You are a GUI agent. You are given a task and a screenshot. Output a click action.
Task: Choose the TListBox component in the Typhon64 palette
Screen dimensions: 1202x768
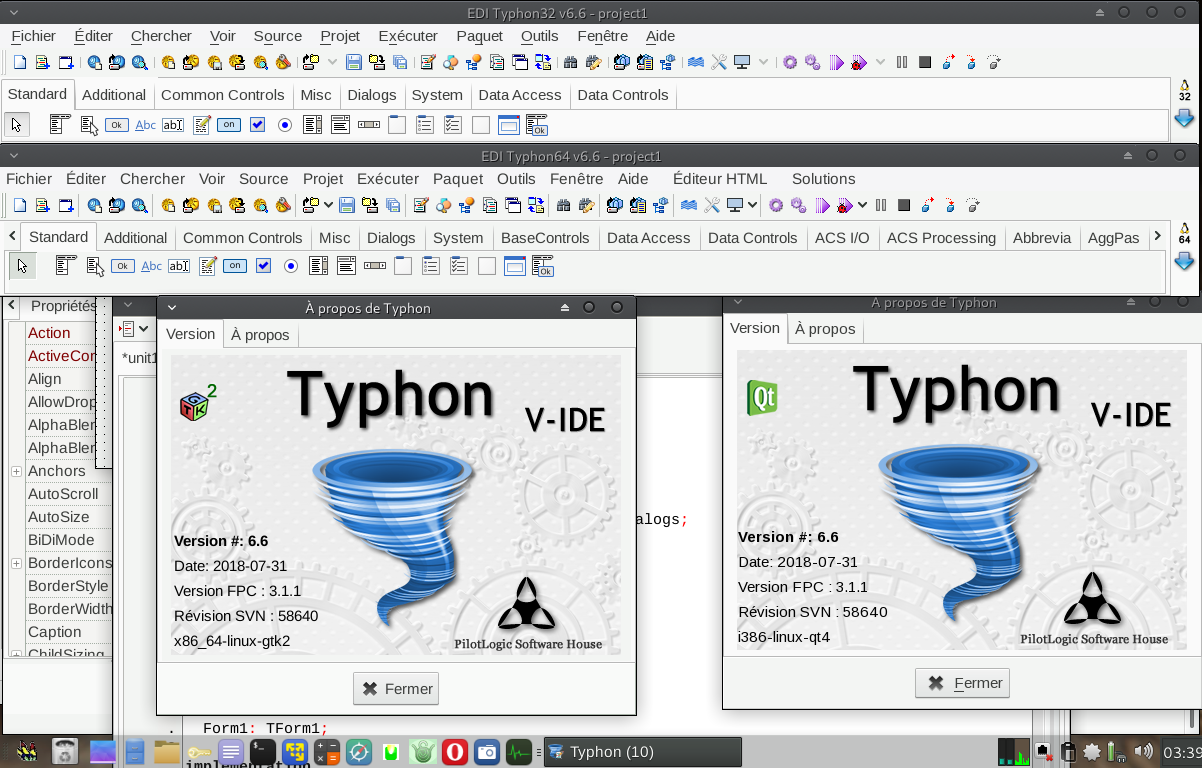click(x=319, y=266)
